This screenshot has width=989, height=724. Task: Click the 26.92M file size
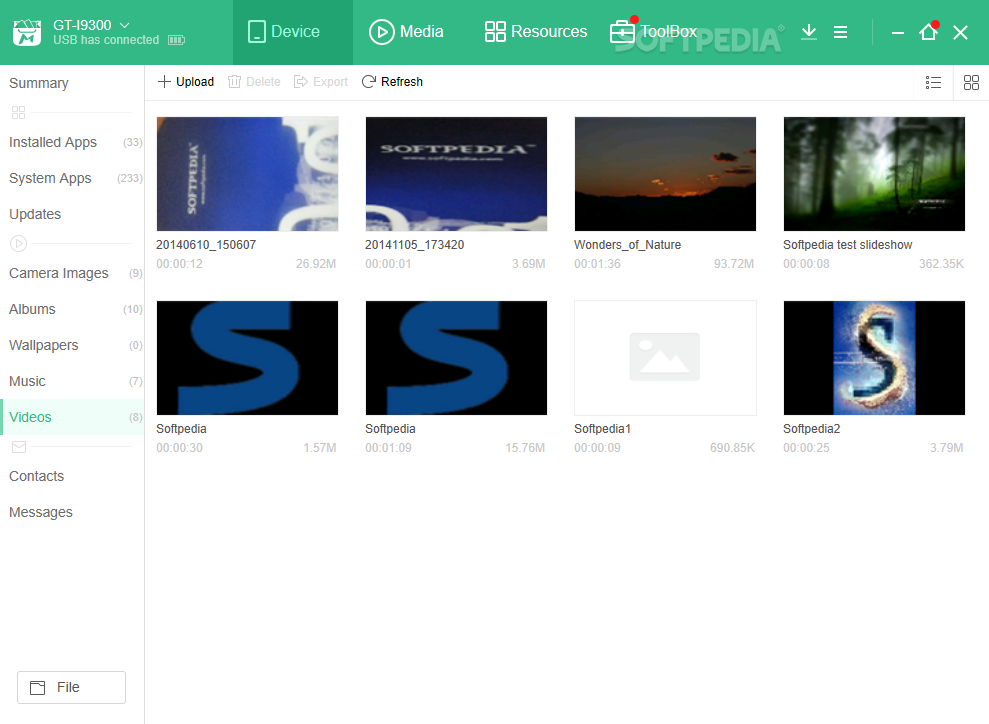click(316, 264)
